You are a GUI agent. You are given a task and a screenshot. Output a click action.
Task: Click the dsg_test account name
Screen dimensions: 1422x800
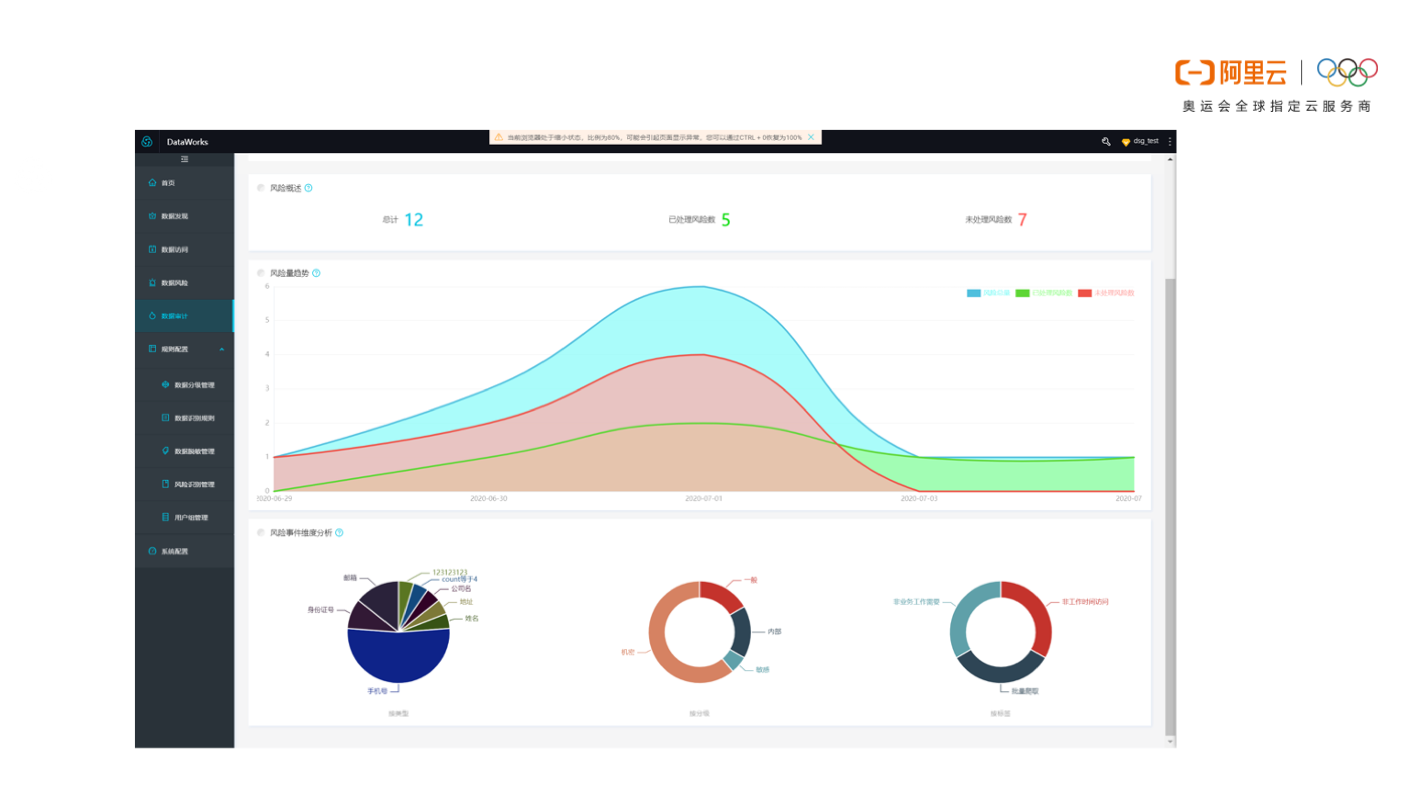(1146, 142)
